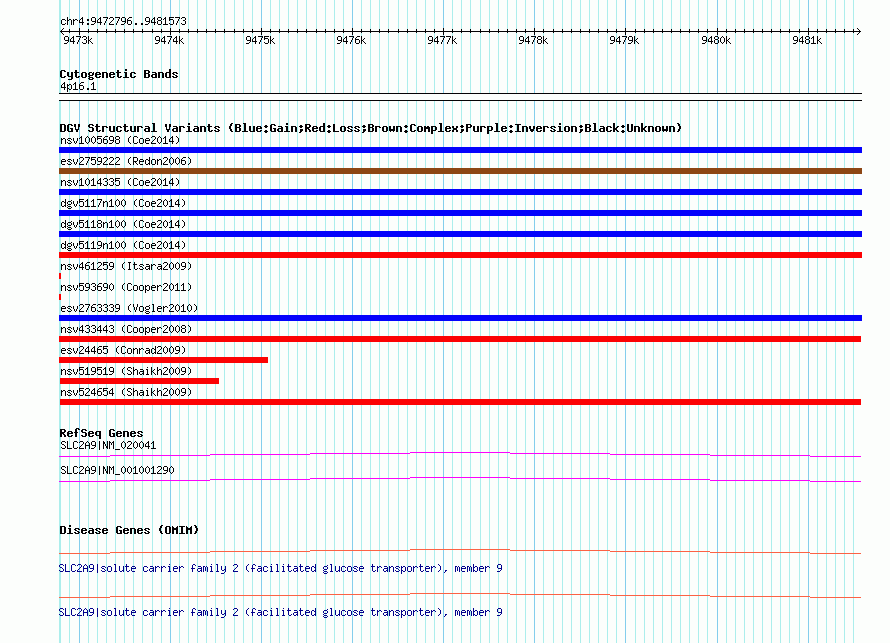Viewport: 890px width, 643px height.
Task: Click the SLC2A9|NM_001001290 gene label
Action: click(117, 470)
